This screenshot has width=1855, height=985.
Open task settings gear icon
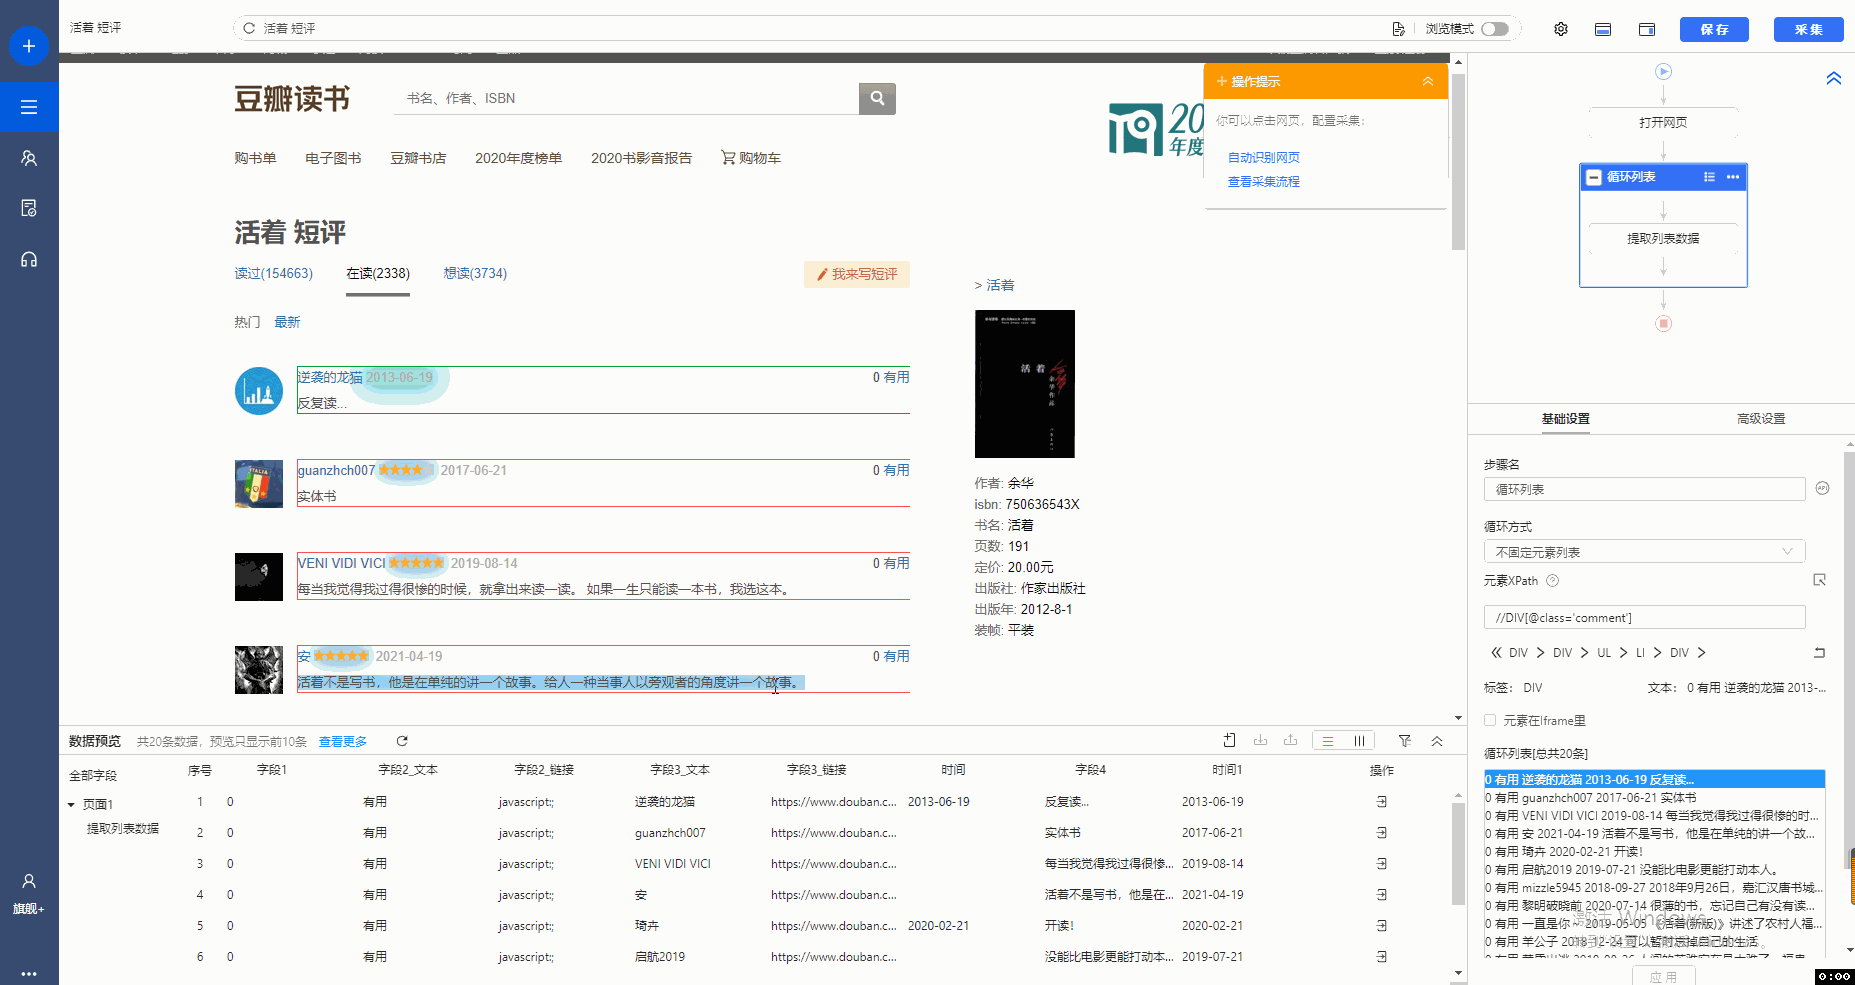(1561, 29)
